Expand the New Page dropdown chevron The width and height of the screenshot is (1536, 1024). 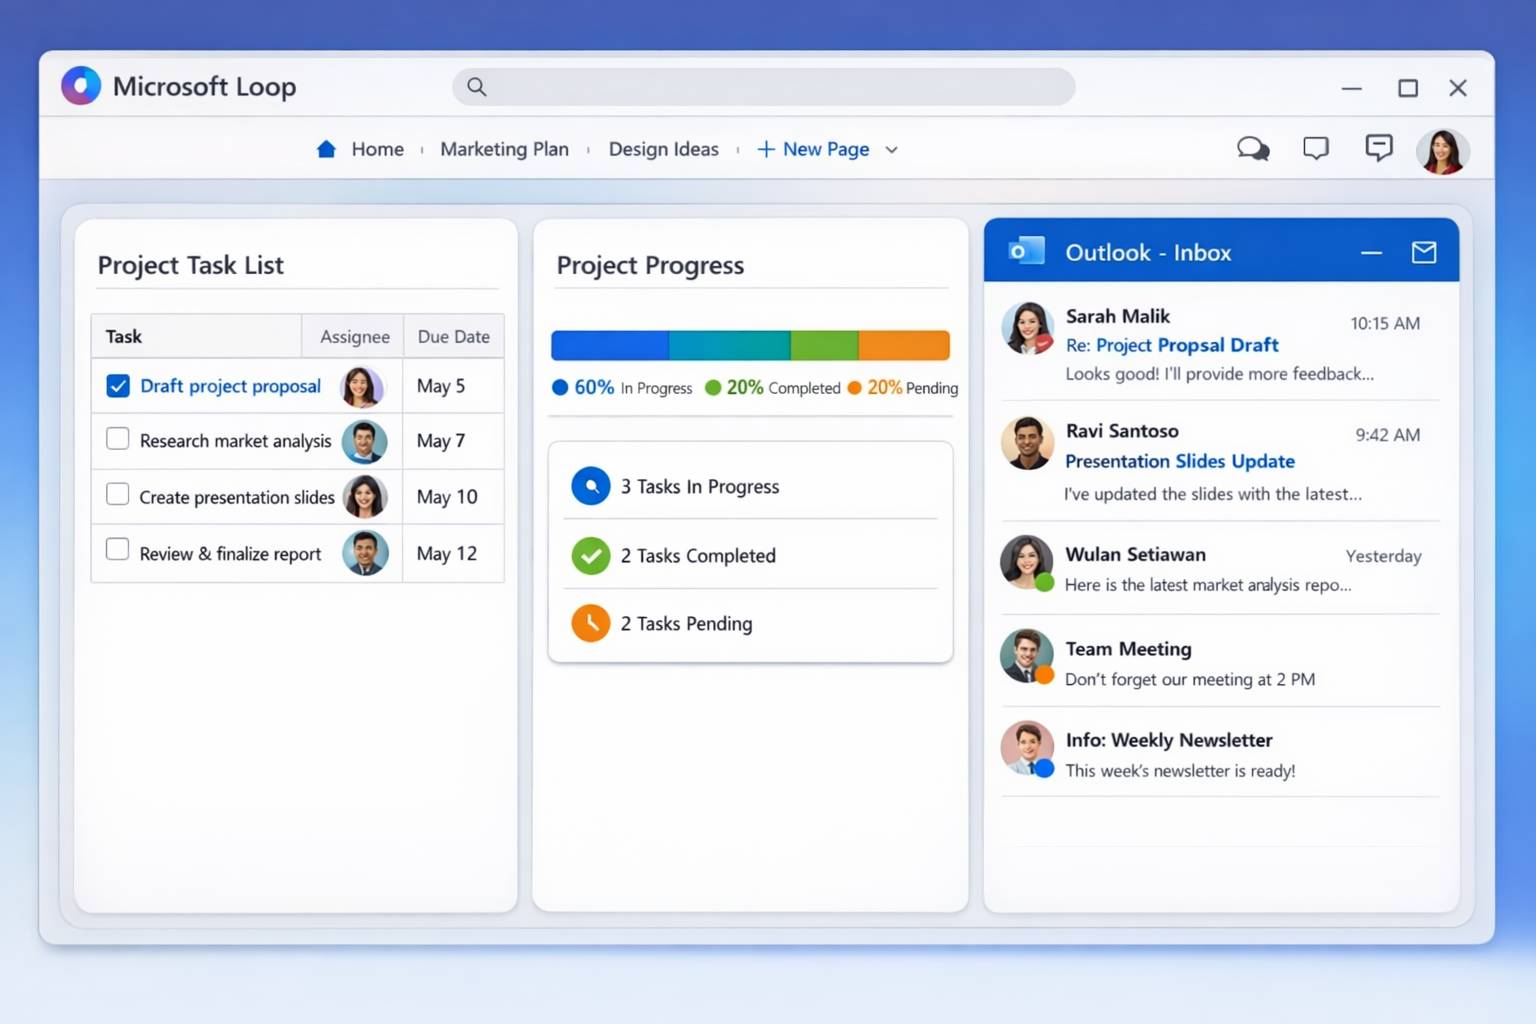tap(891, 150)
